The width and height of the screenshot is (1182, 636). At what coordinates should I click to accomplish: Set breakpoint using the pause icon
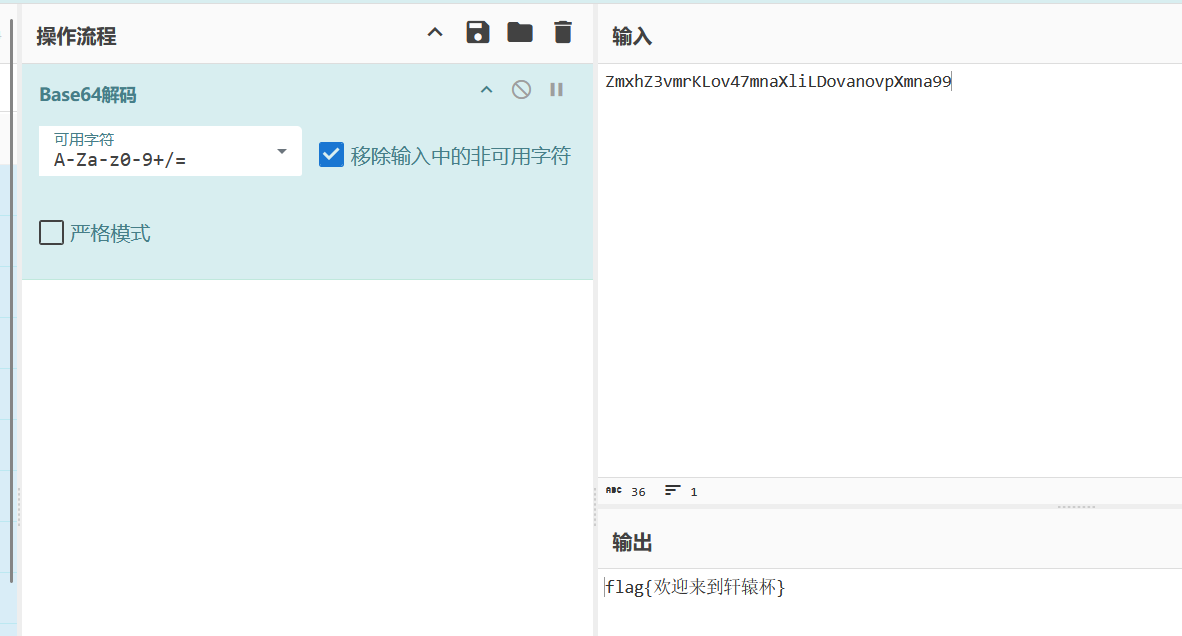(x=556, y=90)
